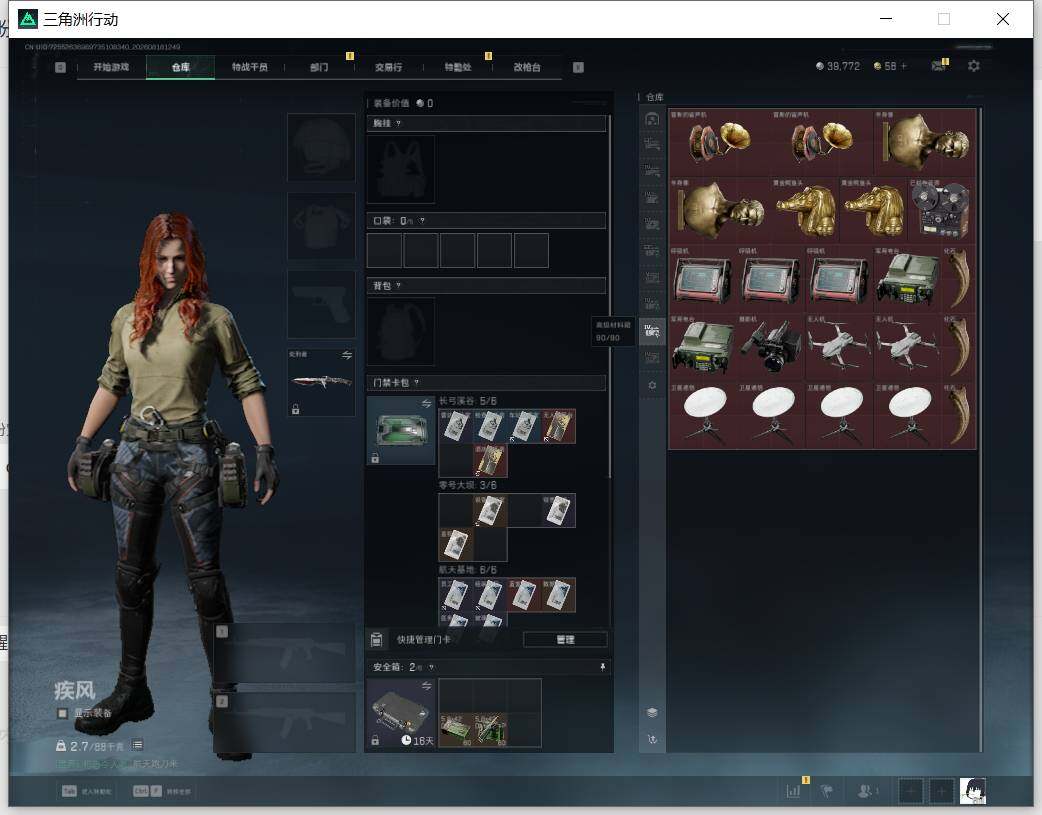This screenshot has width=1042, height=815.
Task: Select the first gramophone in warehouse
Action: (x=720, y=142)
